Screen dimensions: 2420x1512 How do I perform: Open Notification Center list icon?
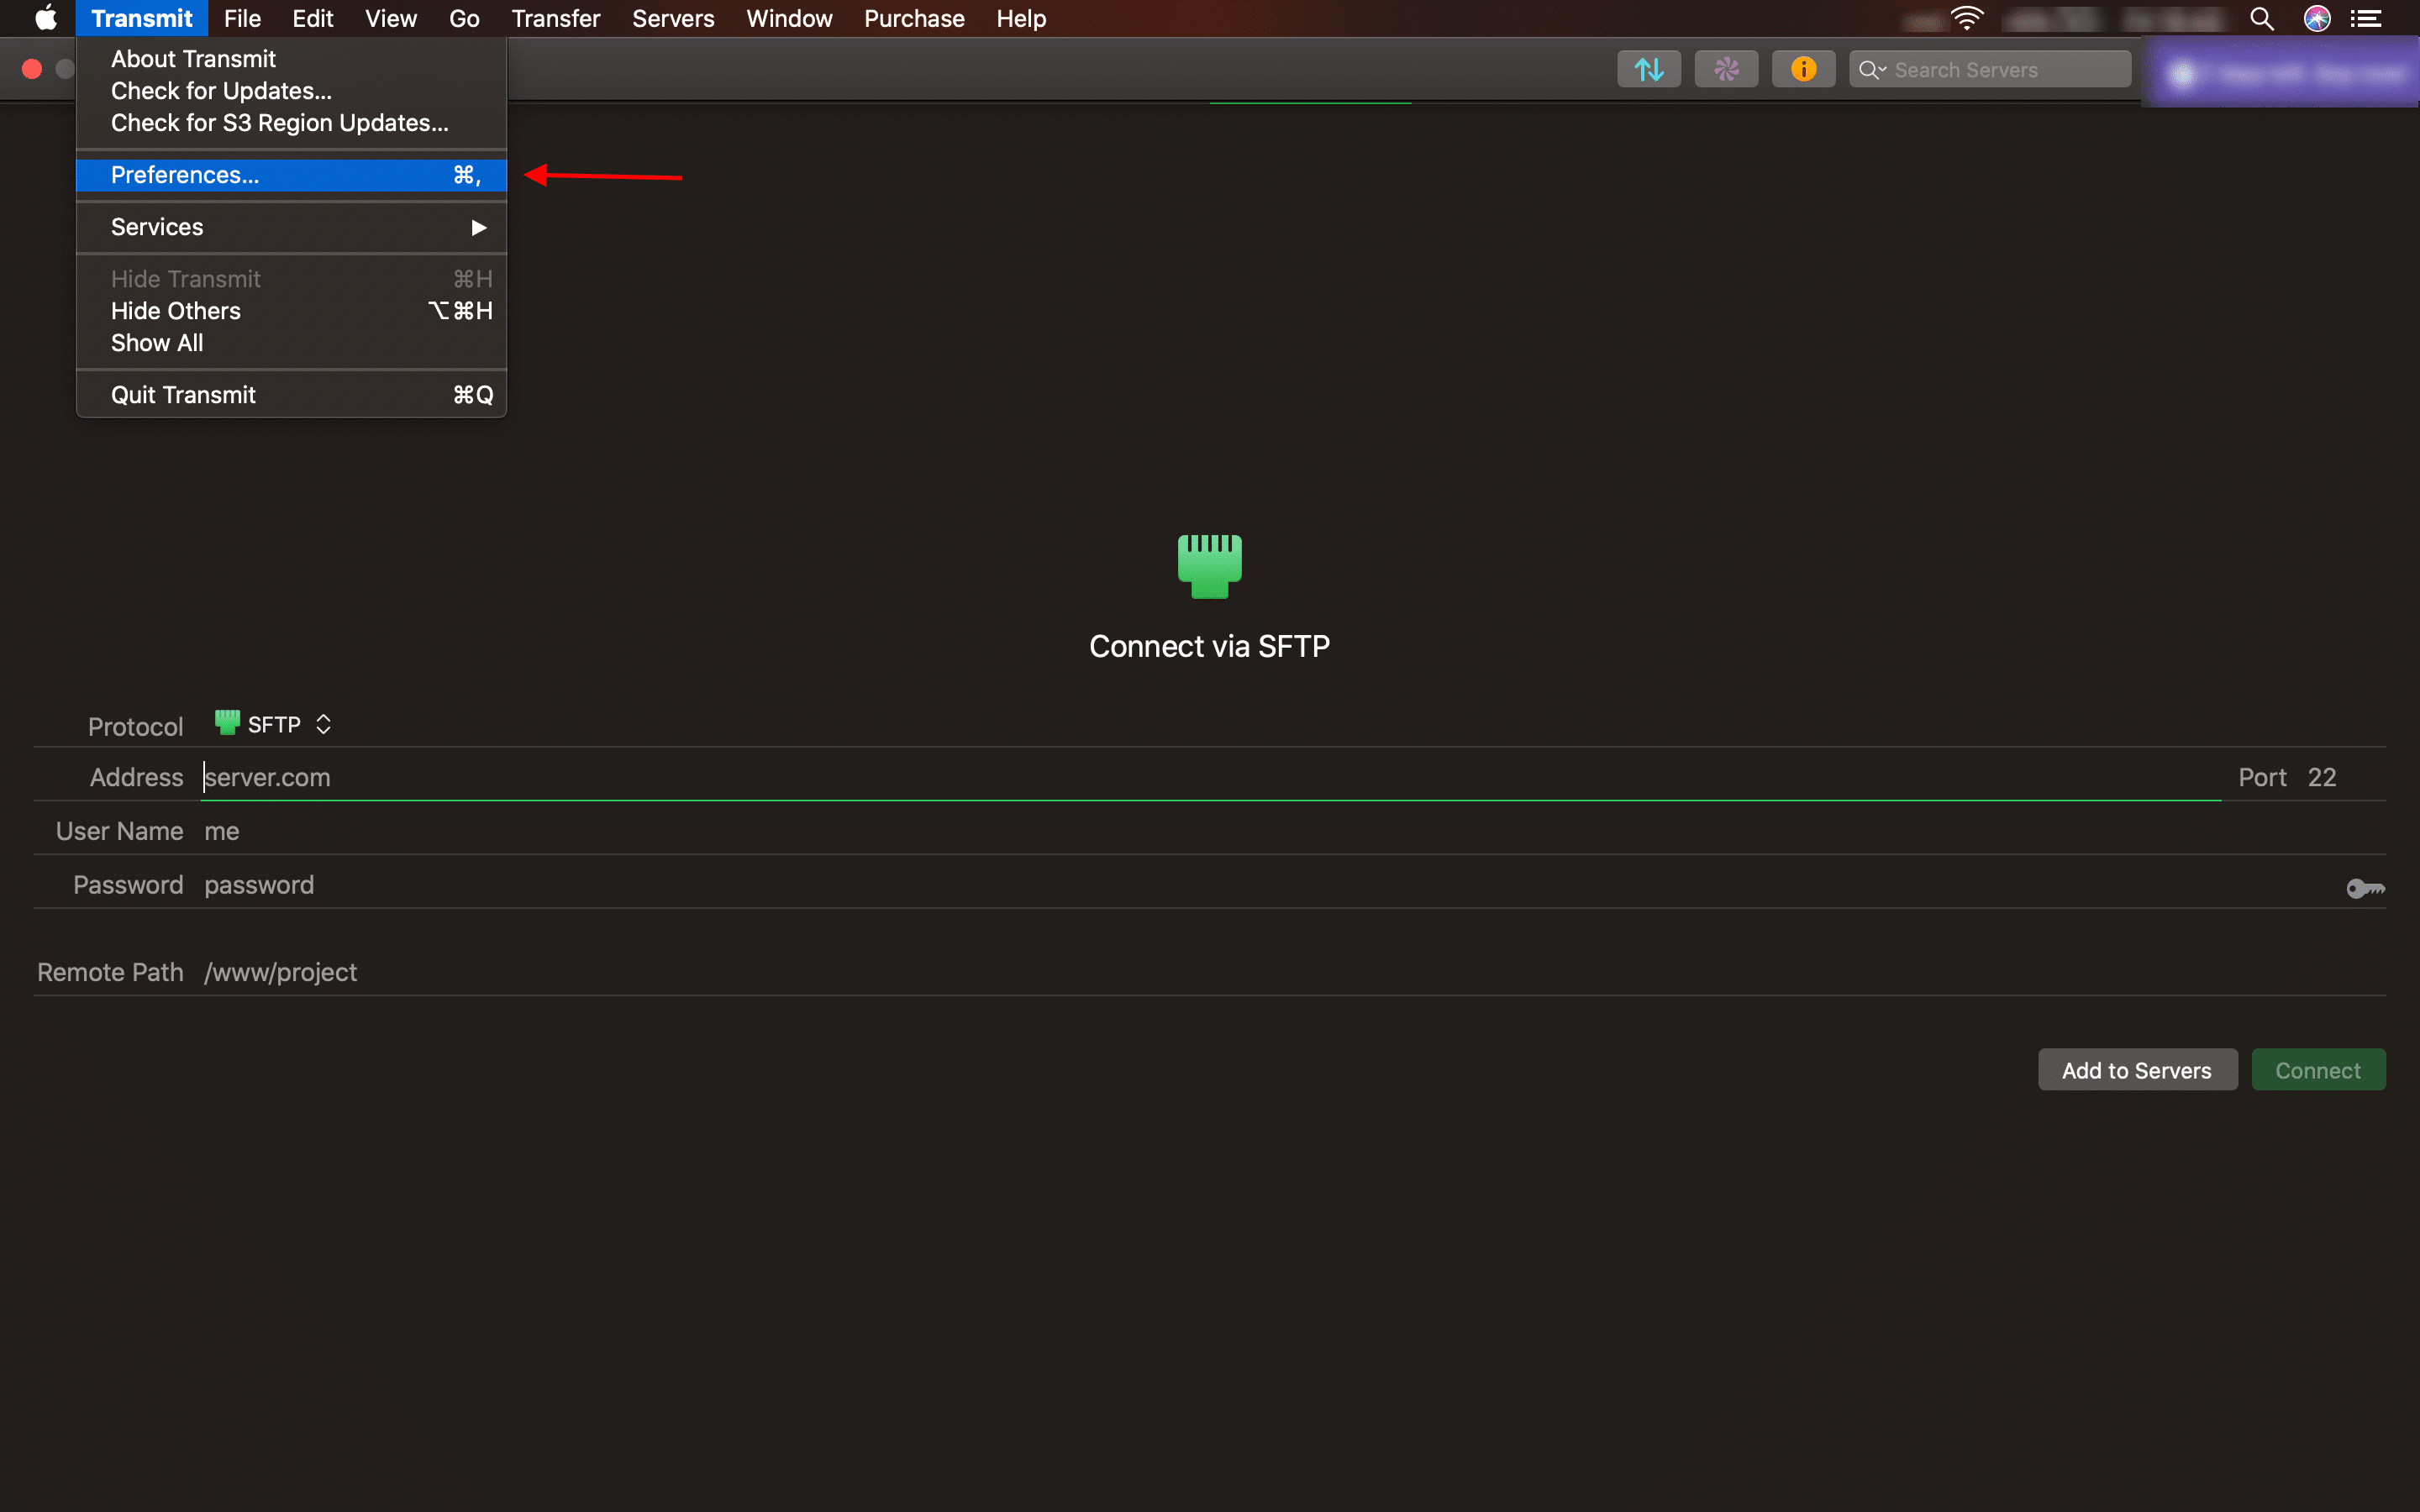2366,18
